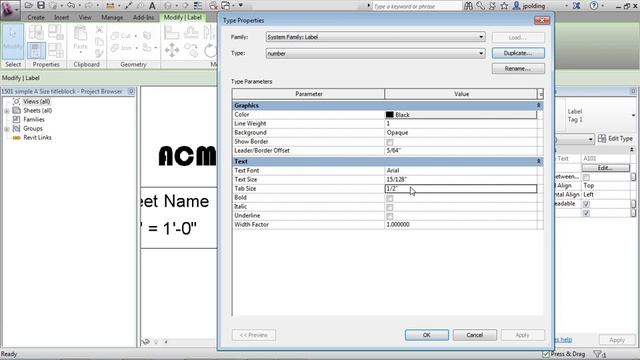The image size is (640, 360).
Task: Click the Aligned Dimension icon in quick access toolbar
Action: [110, 6]
